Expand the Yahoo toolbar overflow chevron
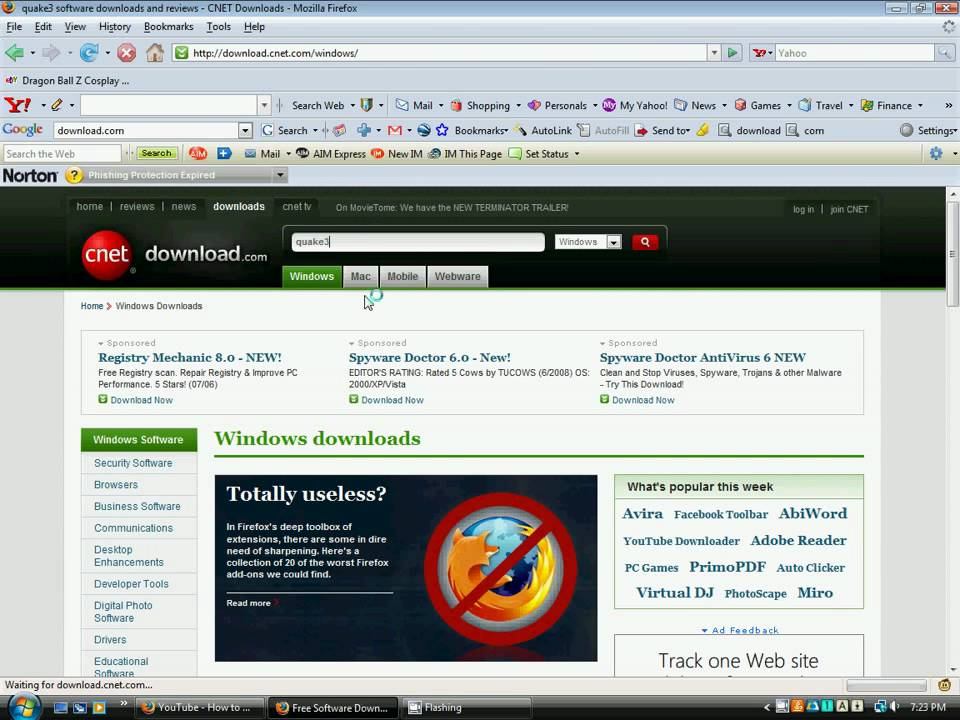960x720 pixels. click(948, 105)
